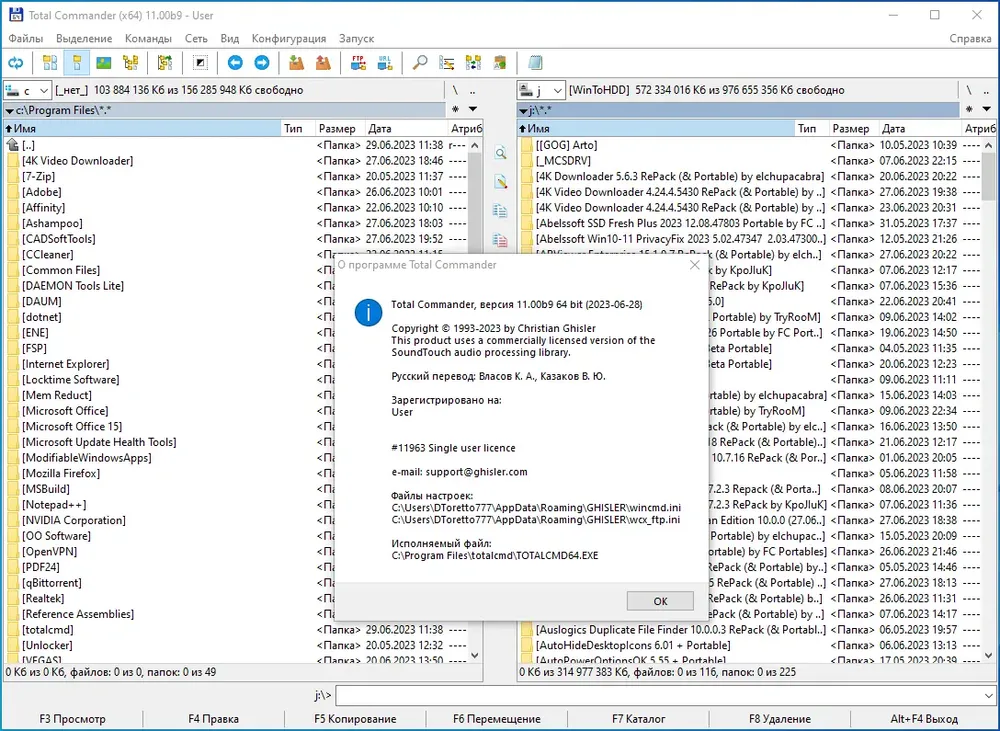
Task: Click the F5 Копирование button
Action: click(x=355, y=719)
